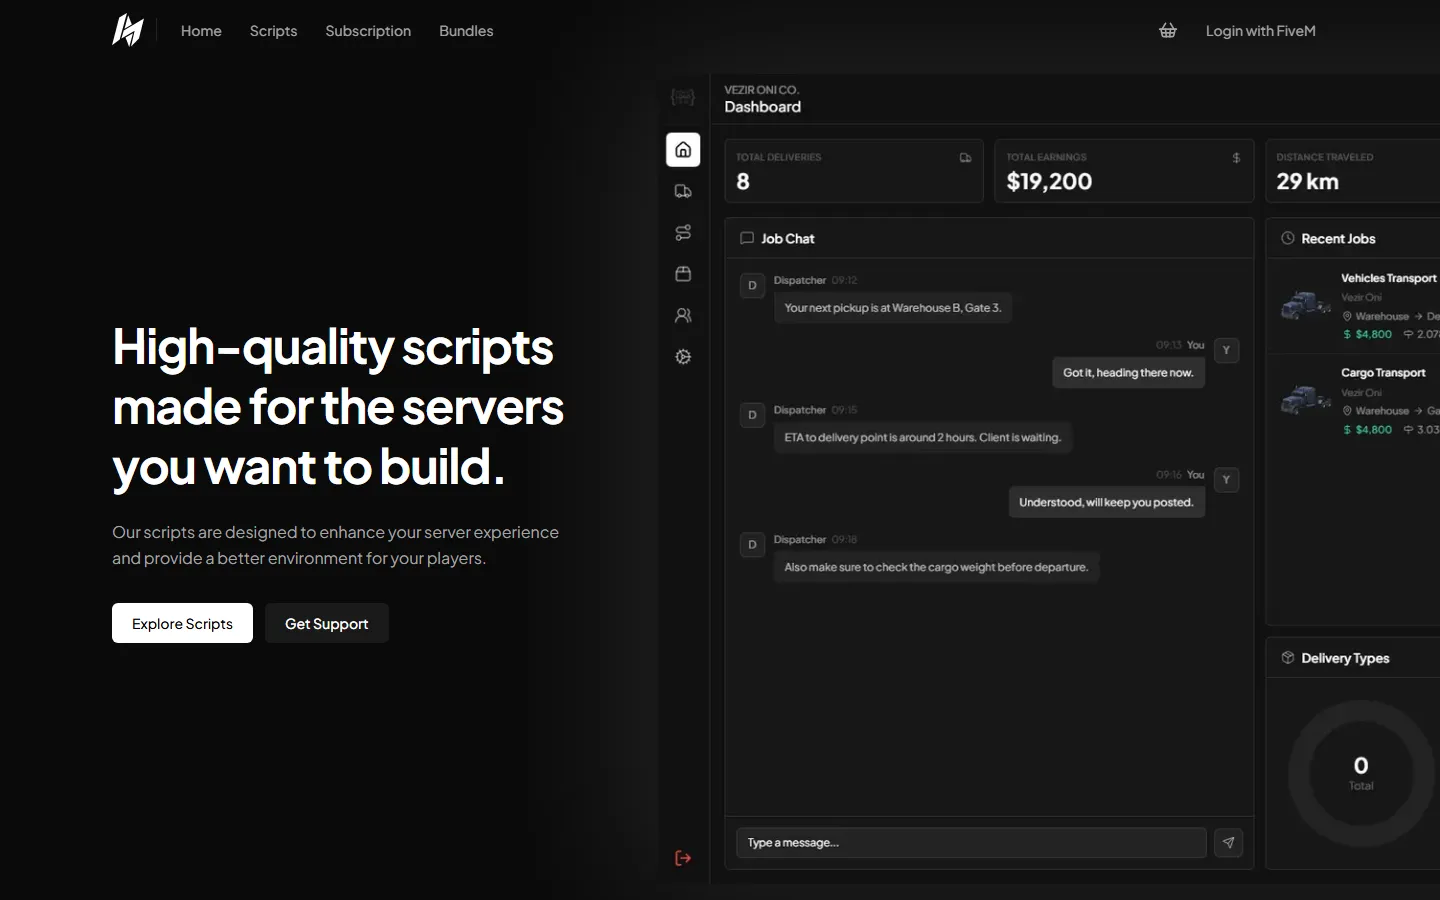Screen dimensions: 1440x900
Task: Go to the Home page
Action: (x=201, y=31)
